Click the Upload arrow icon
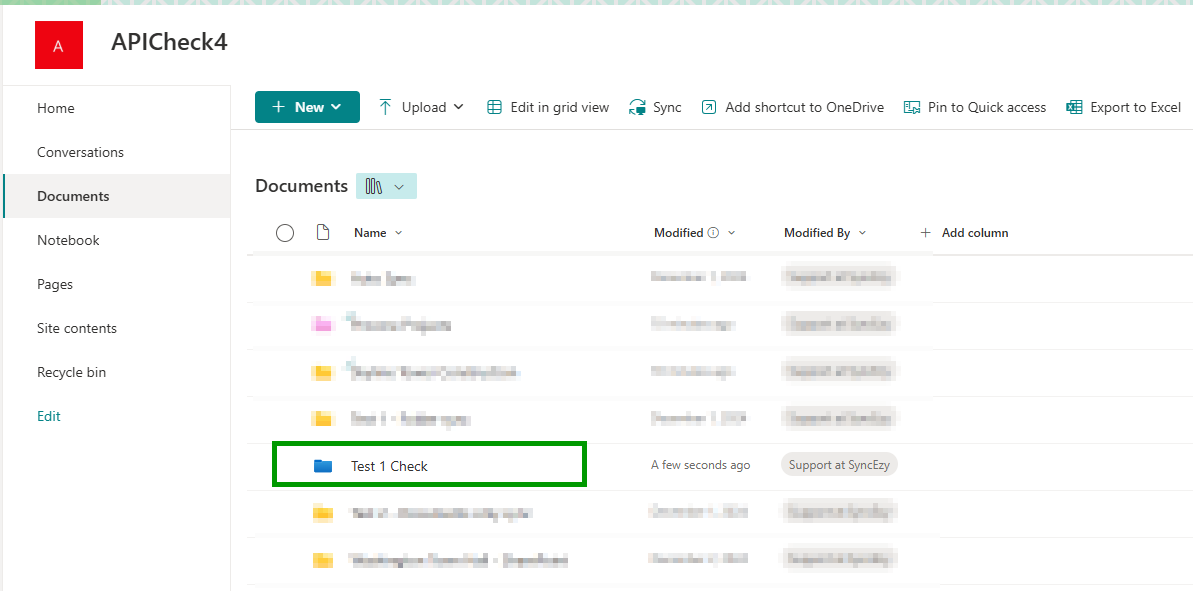The height and width of the screenshot is (591, 1193). point(385,107)
